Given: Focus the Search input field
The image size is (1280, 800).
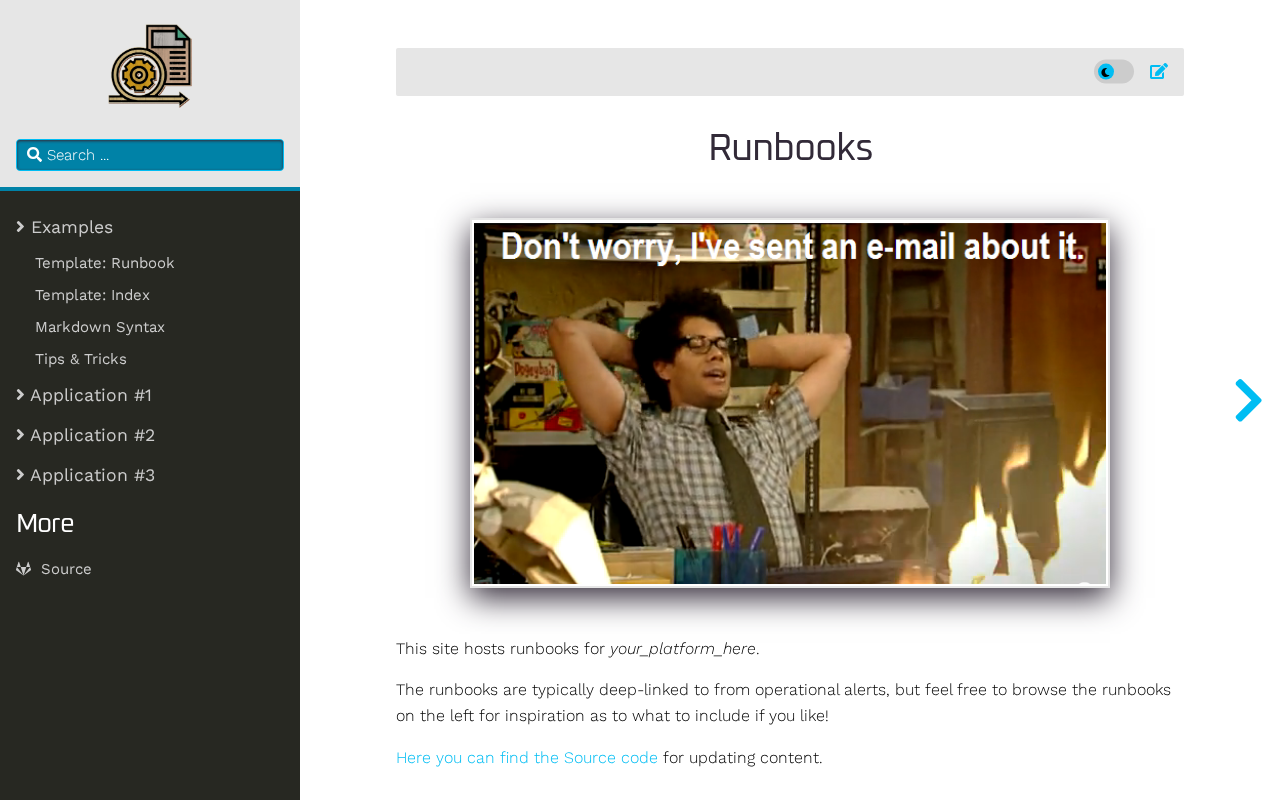Looking at the screenshot, I should coord(150,155).
